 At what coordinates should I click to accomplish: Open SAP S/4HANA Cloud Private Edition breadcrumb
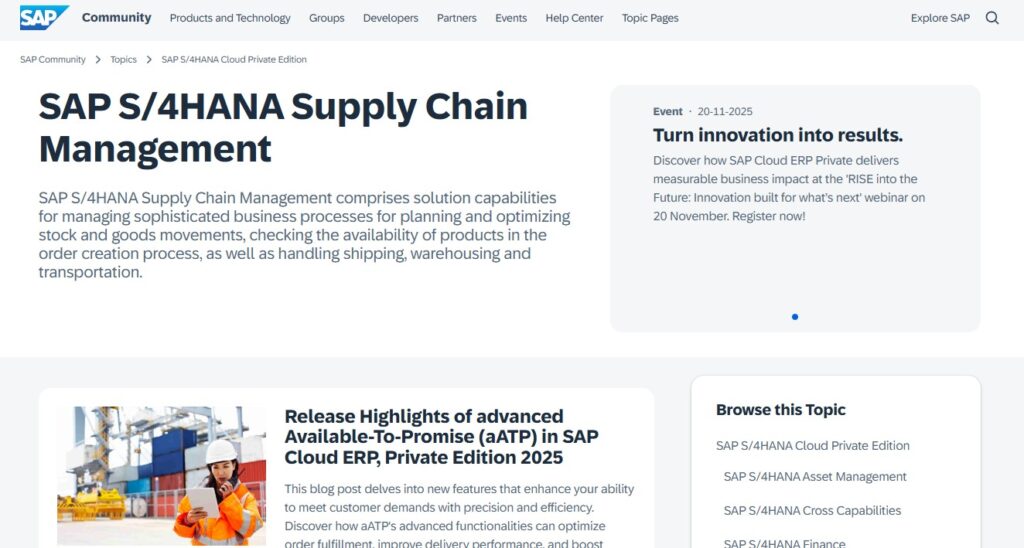[x=234, y=60]
